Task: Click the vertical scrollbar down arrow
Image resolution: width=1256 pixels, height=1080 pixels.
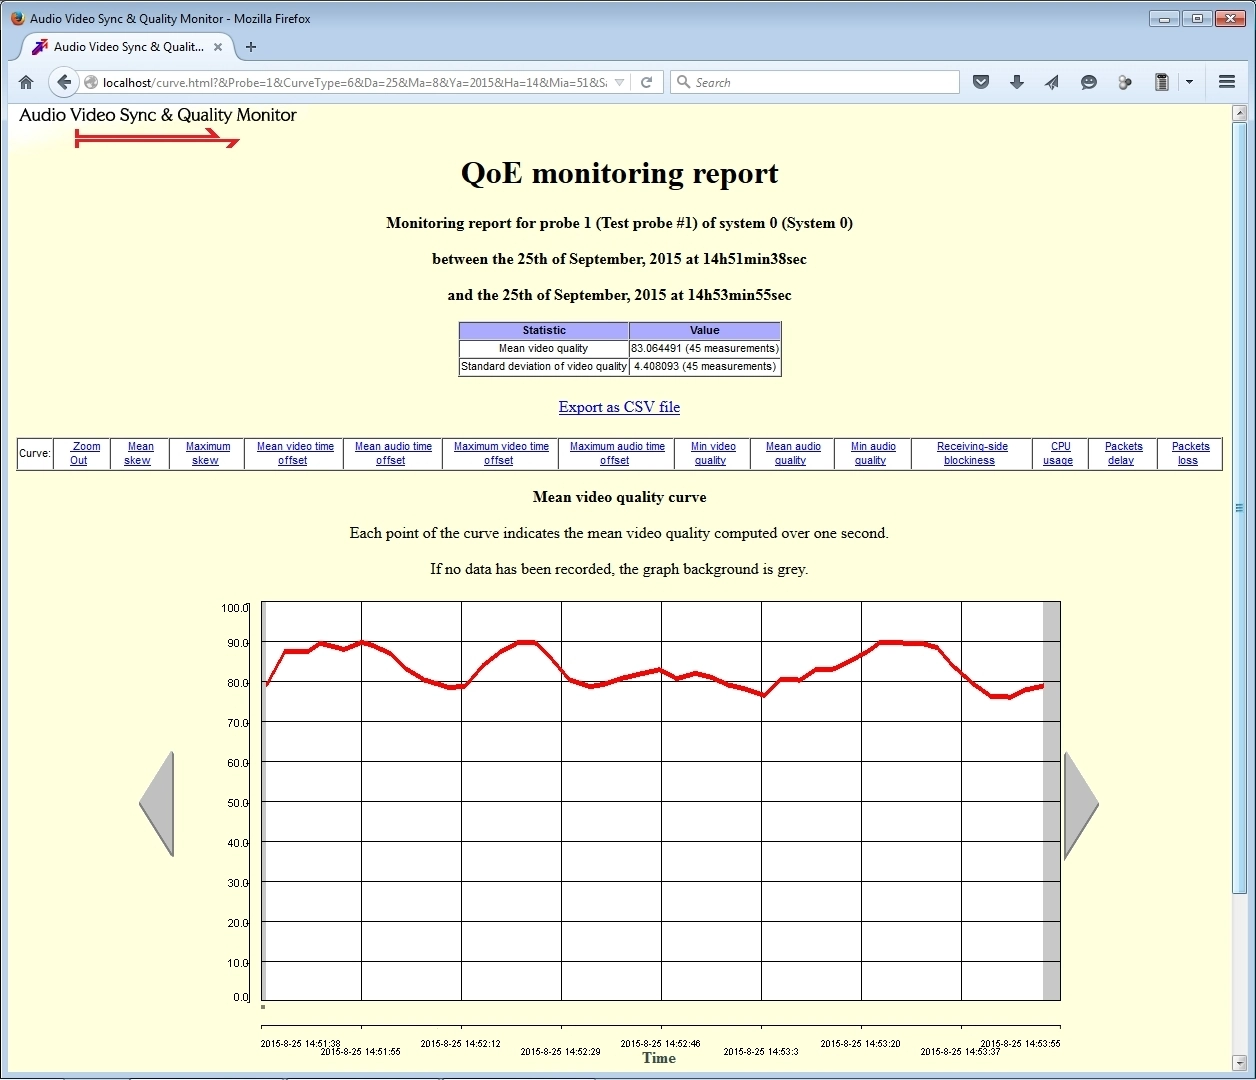Action: (x=1240, y=1062)
